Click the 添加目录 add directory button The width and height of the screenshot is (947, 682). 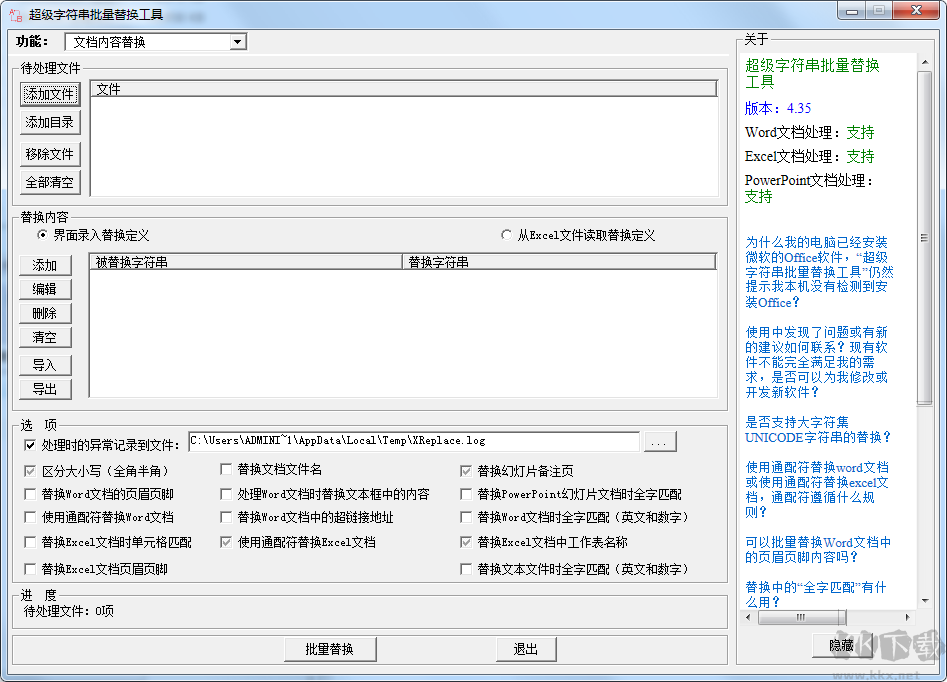point(49,122)
